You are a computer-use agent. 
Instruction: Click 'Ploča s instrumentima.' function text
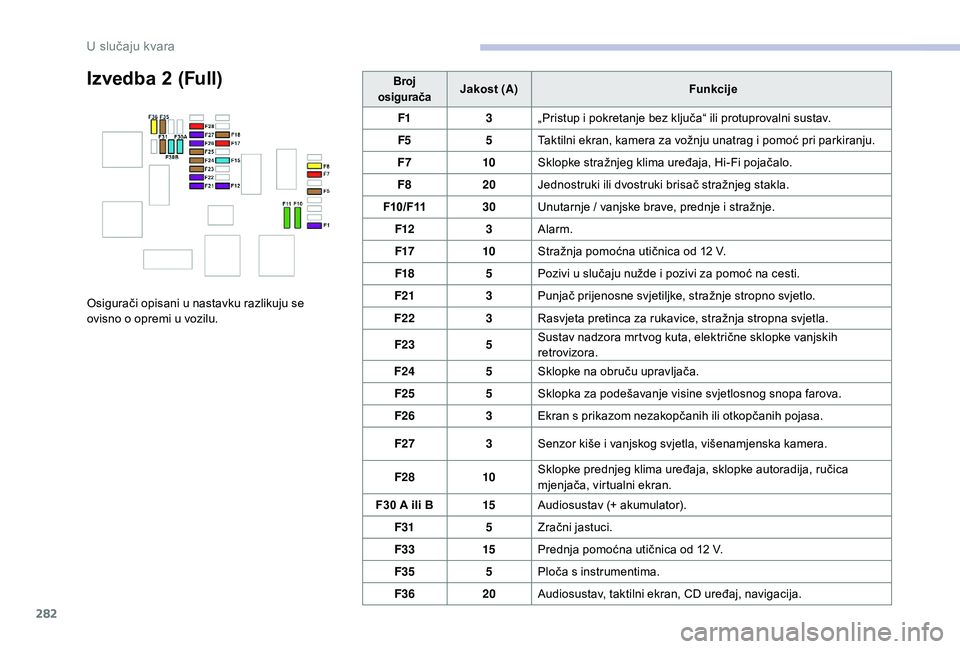598,572
